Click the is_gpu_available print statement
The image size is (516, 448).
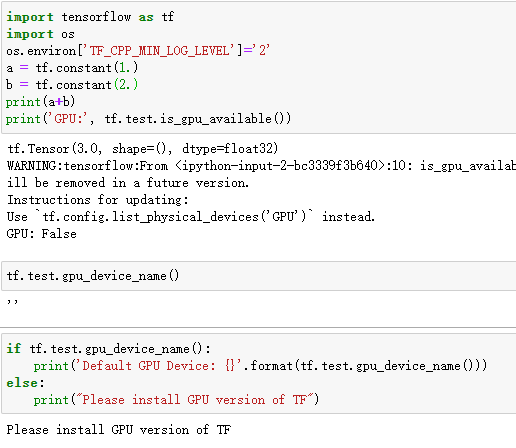pos(148,119)
